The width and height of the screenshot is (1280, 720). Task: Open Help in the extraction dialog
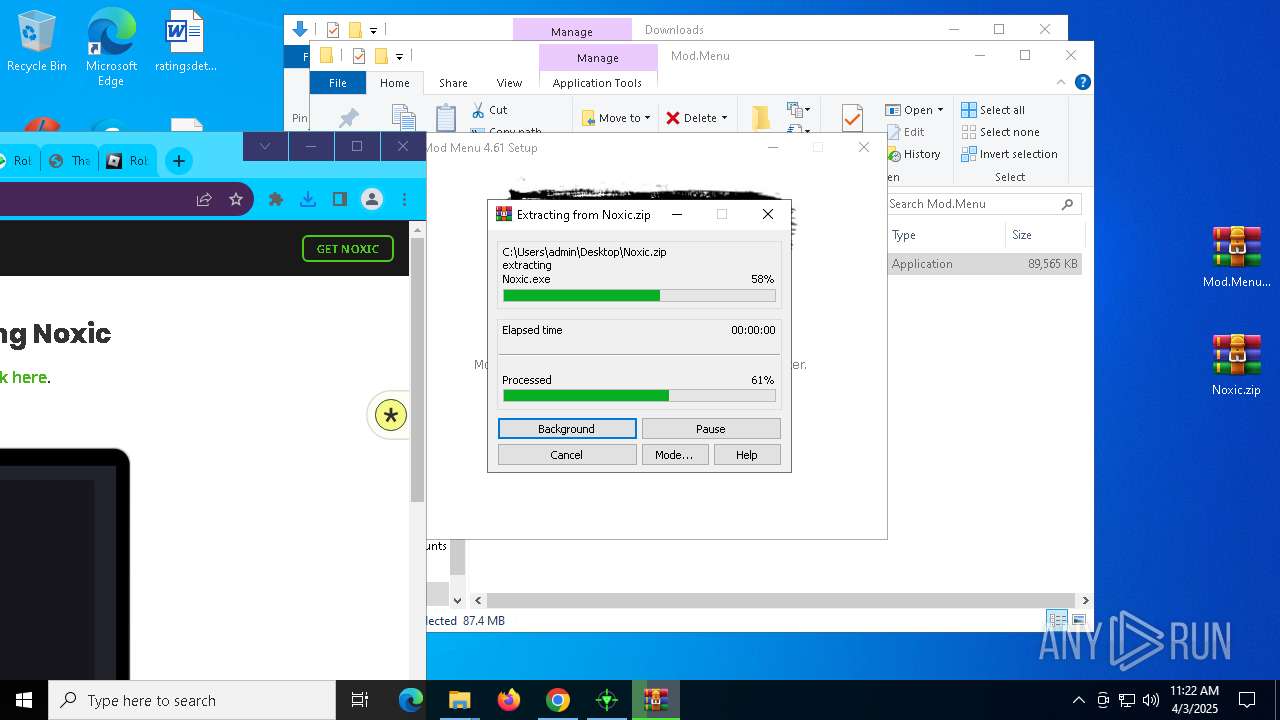click(747, 455)
